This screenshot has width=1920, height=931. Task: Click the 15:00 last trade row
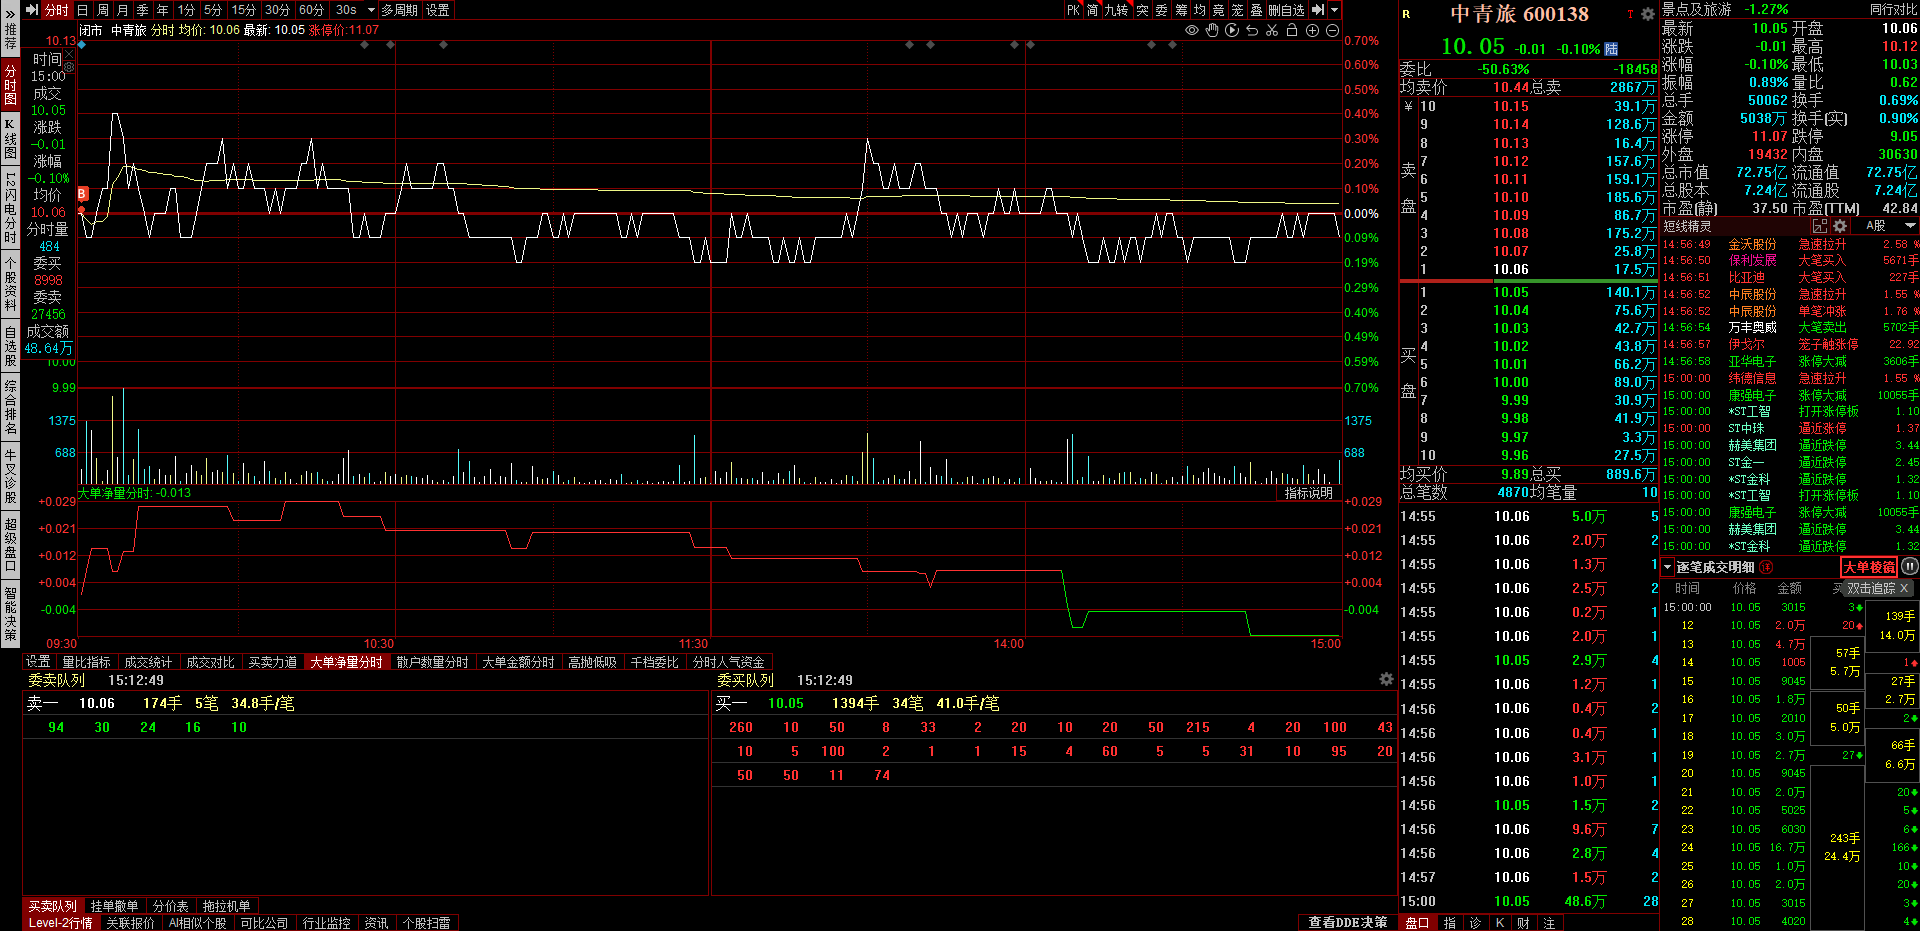tap(1528, 901)
